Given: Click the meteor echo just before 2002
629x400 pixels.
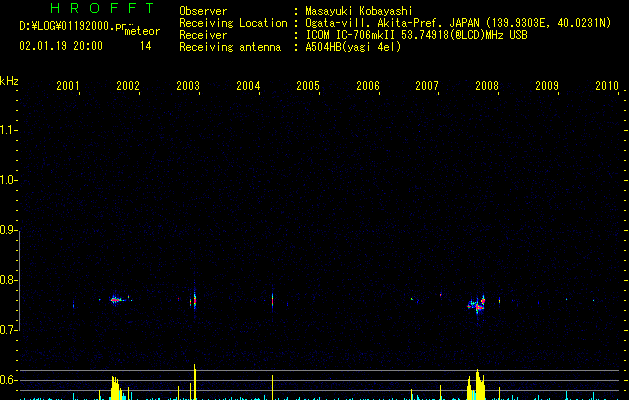Looking at the screenshot, I should [x=116, y=299].
